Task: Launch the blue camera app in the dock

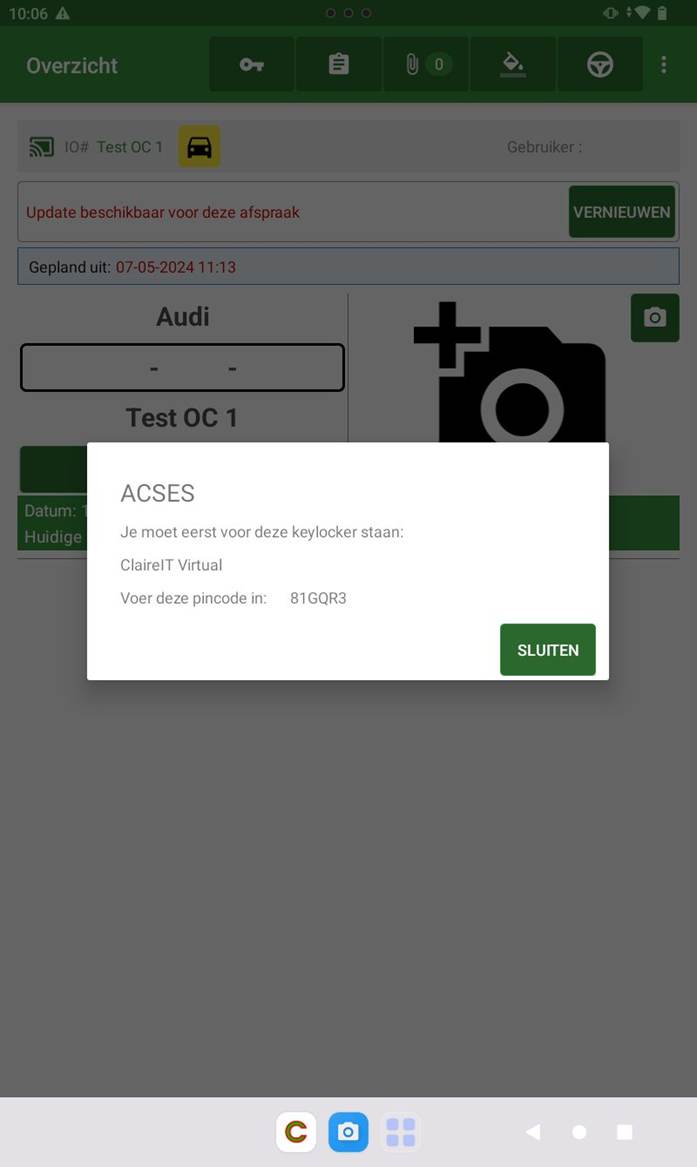Action: [x=348, y=1132]
